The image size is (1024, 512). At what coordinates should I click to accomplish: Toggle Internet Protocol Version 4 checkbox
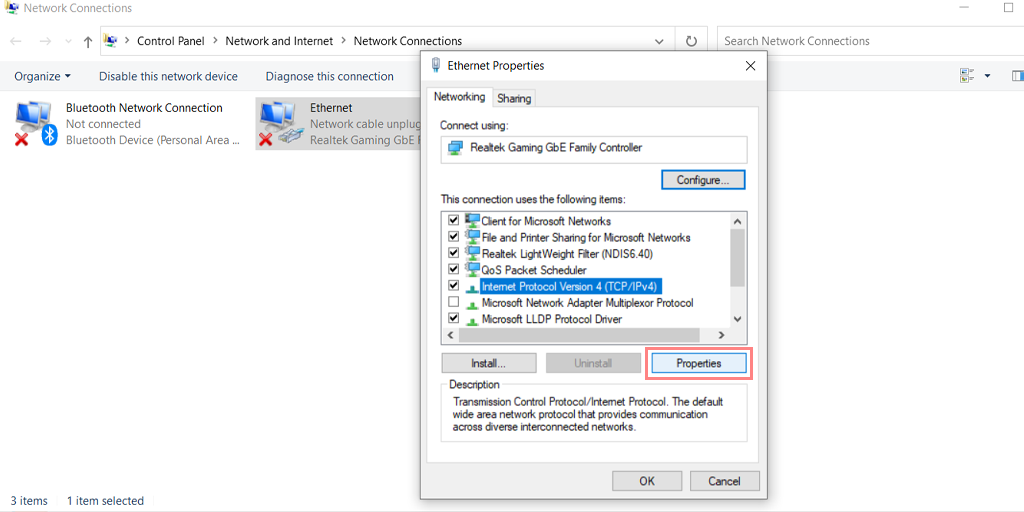click(x=454, y=286)
